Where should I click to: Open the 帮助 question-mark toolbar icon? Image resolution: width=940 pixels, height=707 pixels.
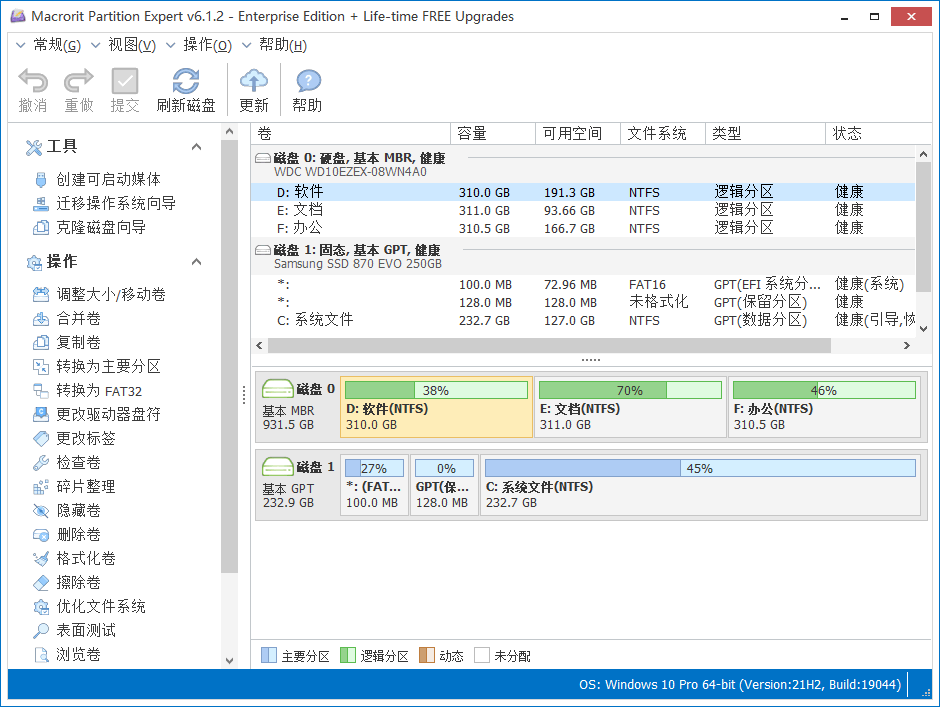point(308,80)
